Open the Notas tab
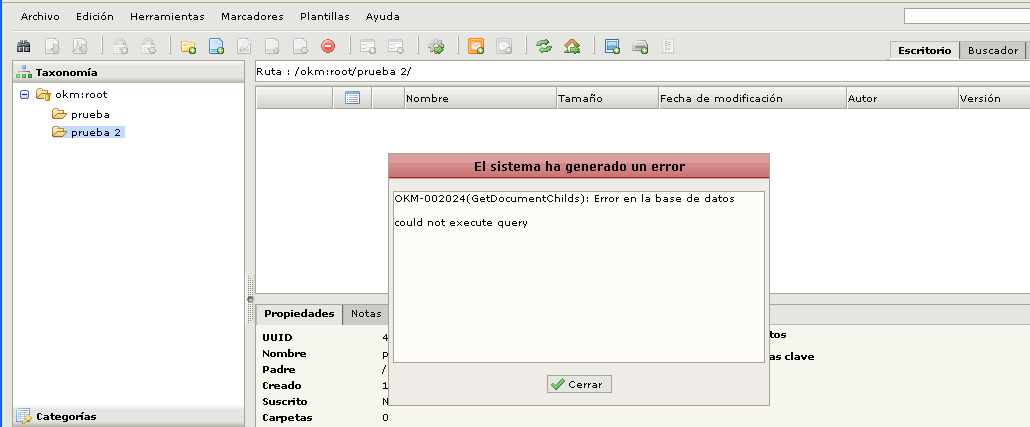Image resolution: width=1030 pixels, height=427 pixels. [x=366, y=314]
